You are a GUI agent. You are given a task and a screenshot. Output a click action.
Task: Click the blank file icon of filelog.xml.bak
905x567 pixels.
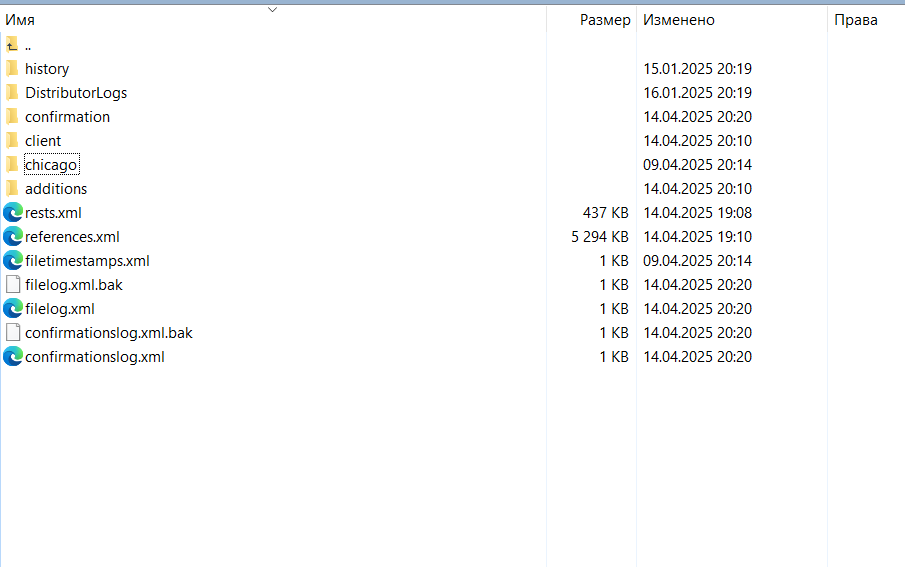click(x=13, y=285)
